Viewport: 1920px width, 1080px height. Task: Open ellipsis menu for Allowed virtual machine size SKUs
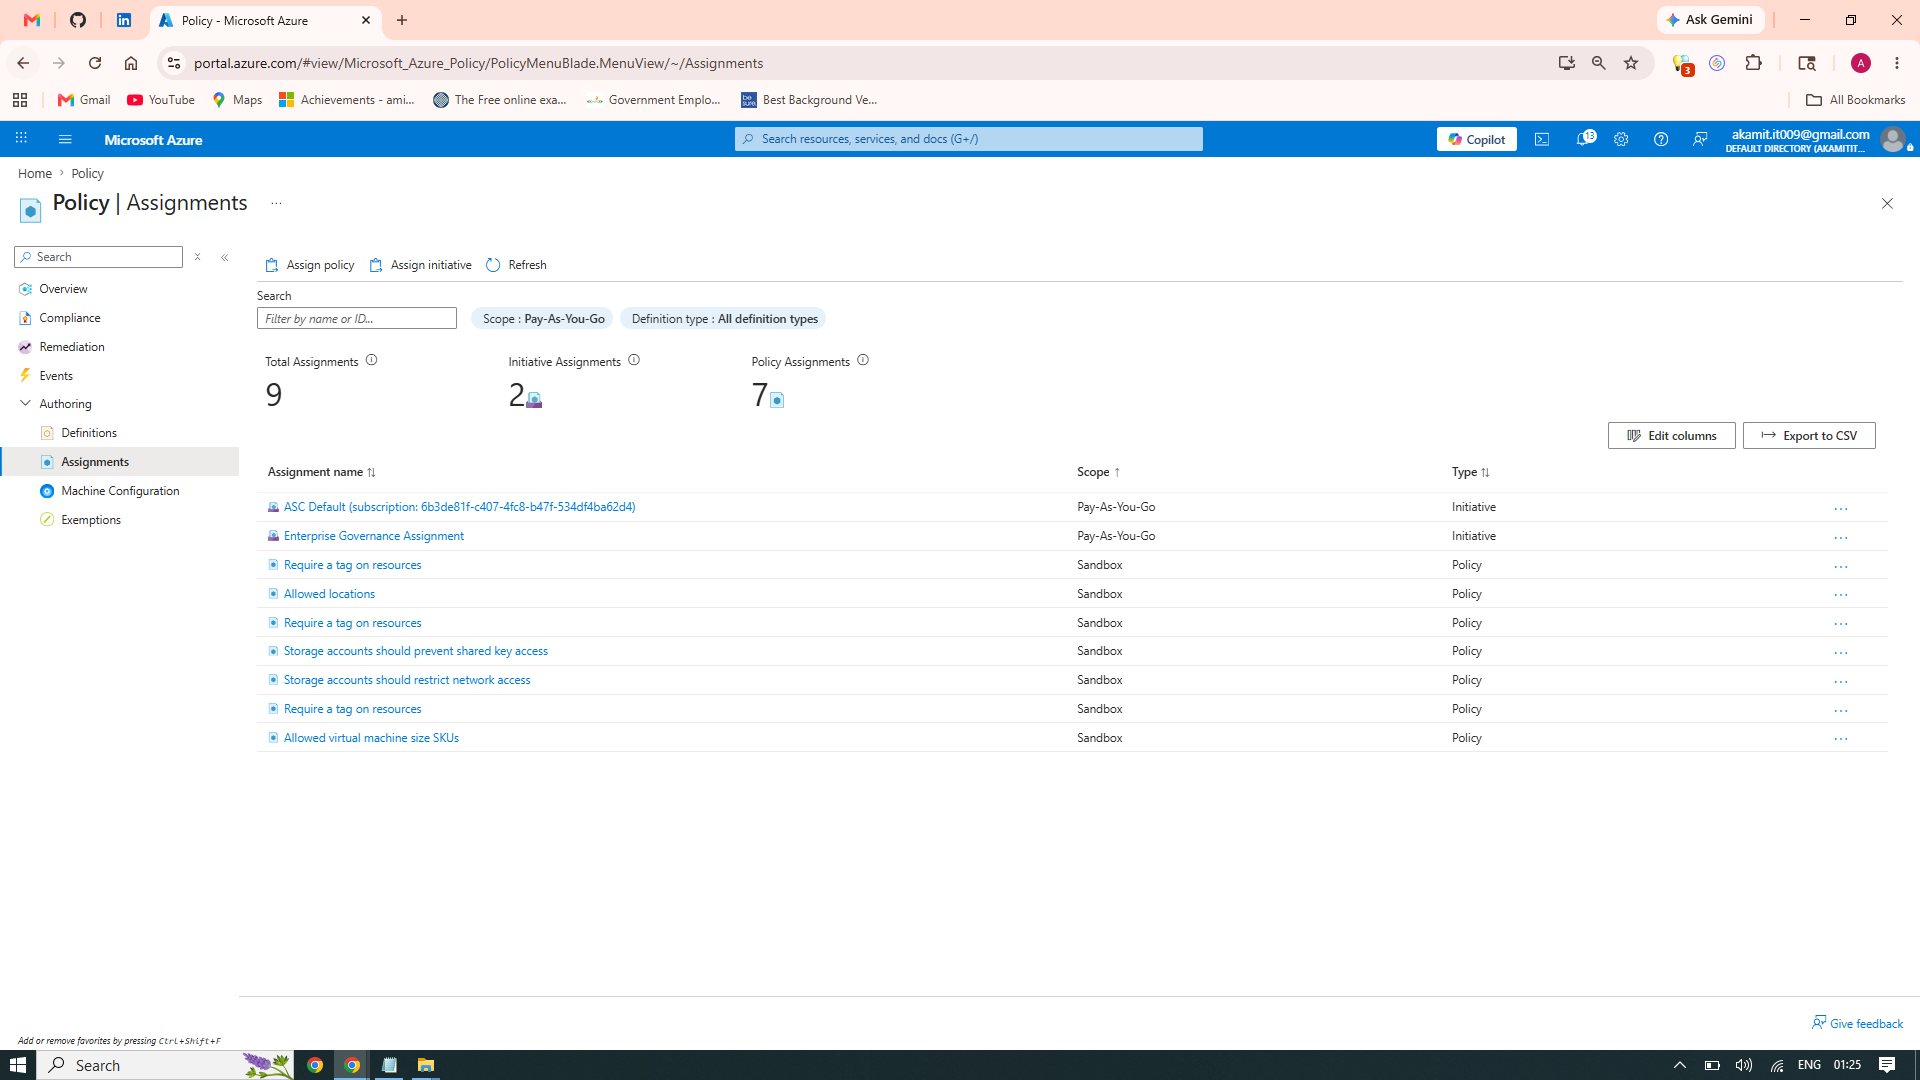pyautogui.click(x=1841, y=739)
